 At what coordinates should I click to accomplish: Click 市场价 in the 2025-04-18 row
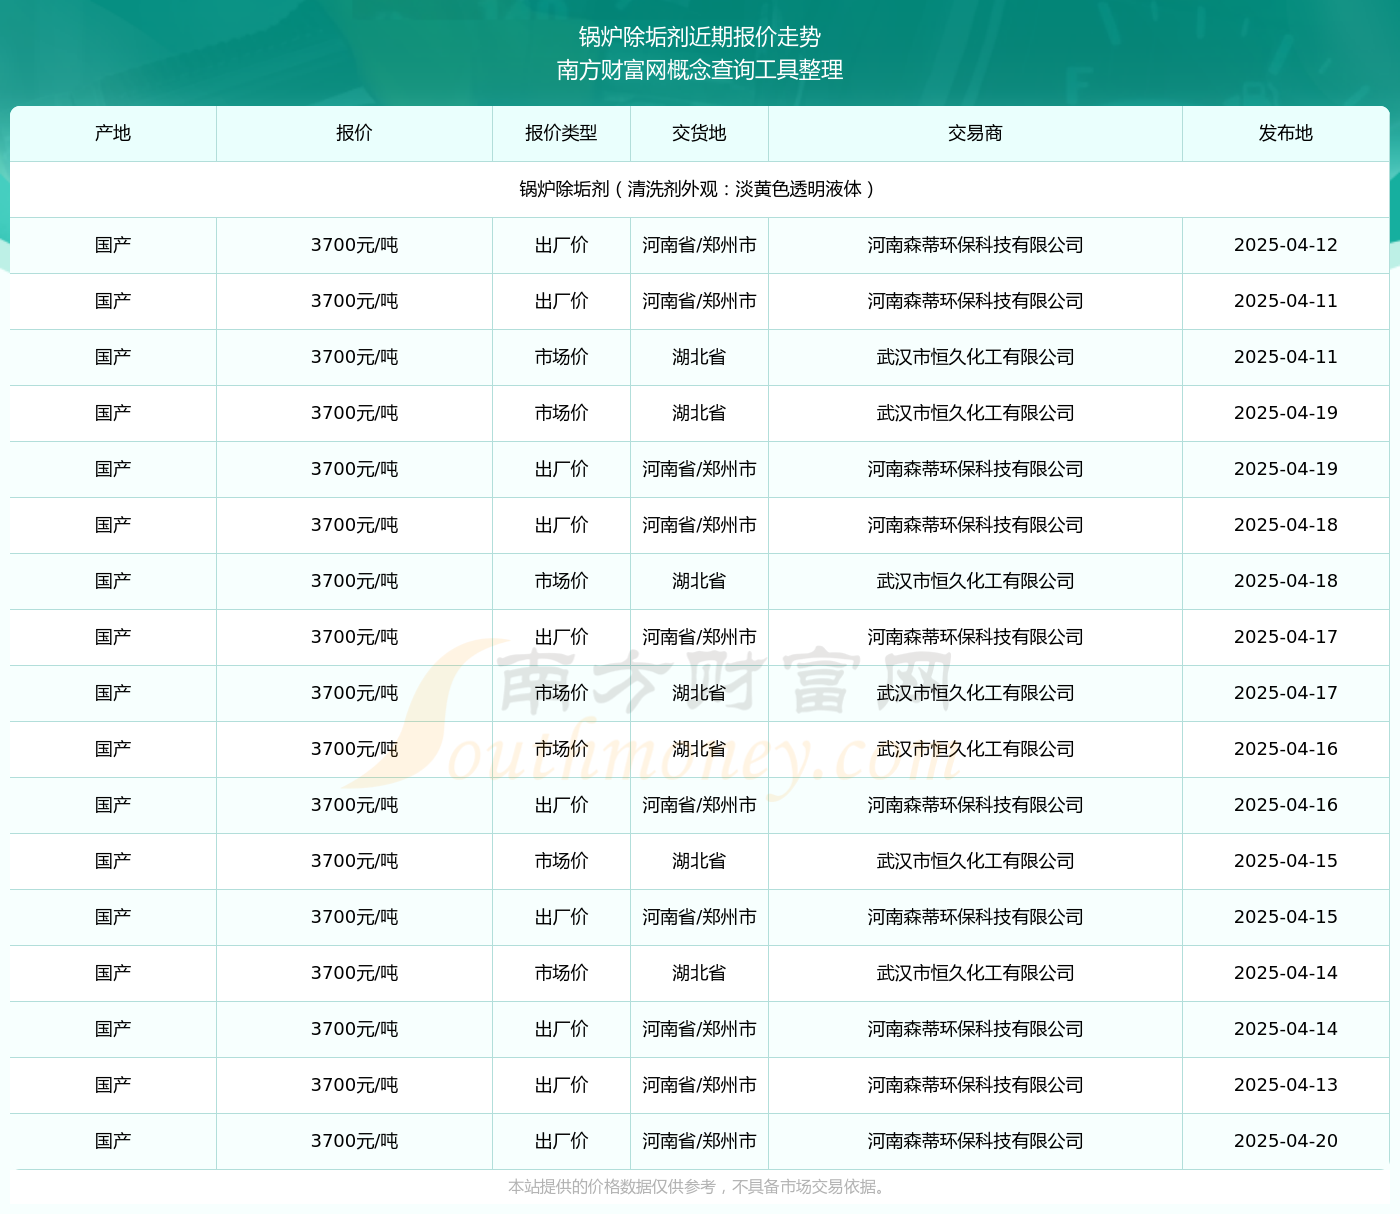pos(561,581)
